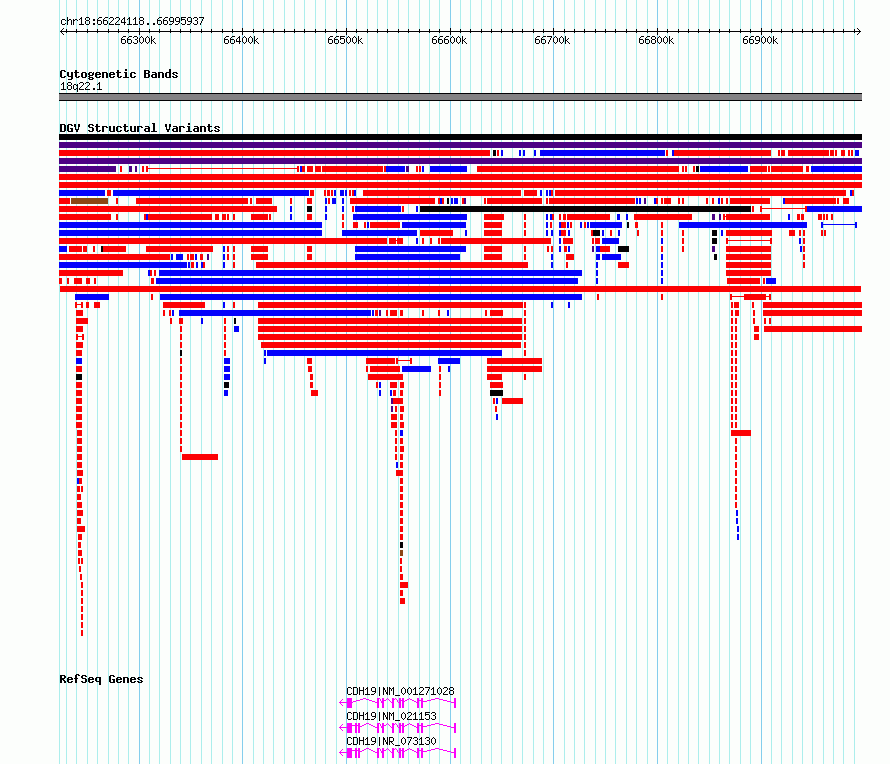Image resolution: width=890 pixels, height=764 pixels.
Task: Select the magenta gene glyph below CDH19|NM_021153
Action: [x=397, y=728]
